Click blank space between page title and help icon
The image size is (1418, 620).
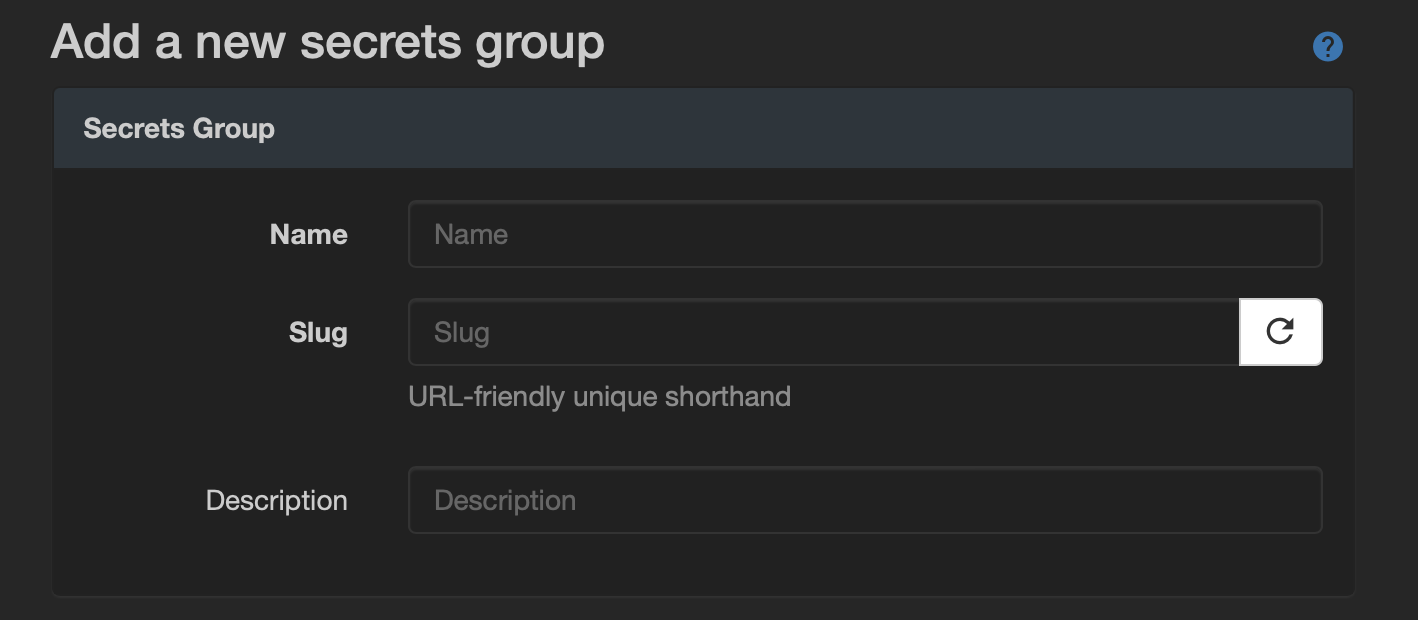tap(950, 46)
